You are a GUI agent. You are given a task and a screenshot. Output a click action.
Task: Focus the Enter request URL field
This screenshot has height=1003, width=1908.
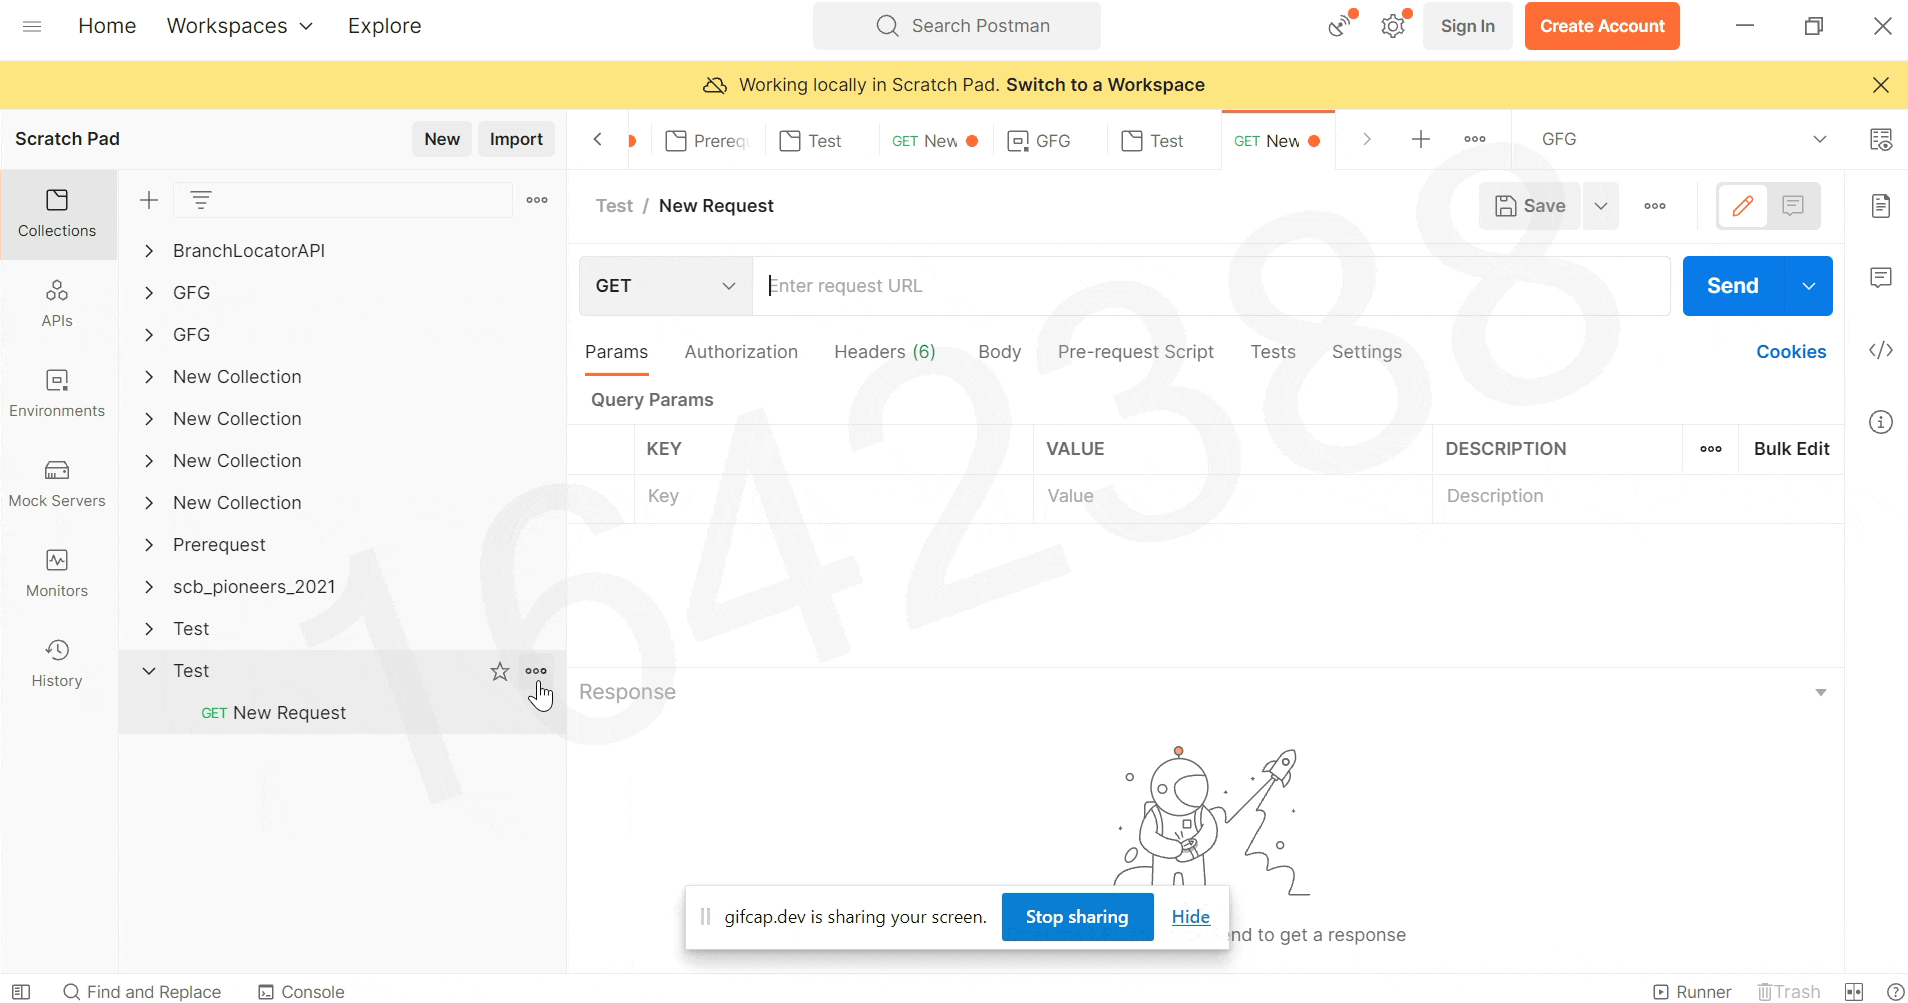click(x=1211, y=286)
